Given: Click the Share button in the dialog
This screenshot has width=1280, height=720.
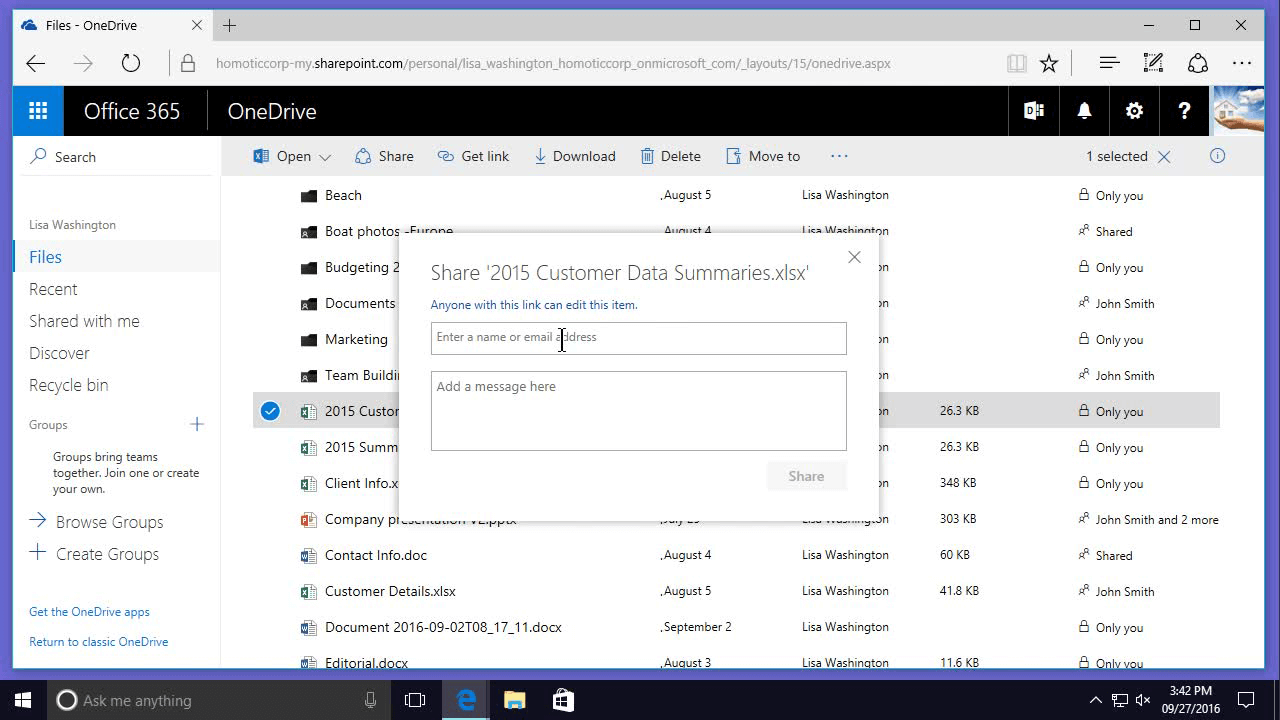Looking at the screenshot, I should pos(806,476).
